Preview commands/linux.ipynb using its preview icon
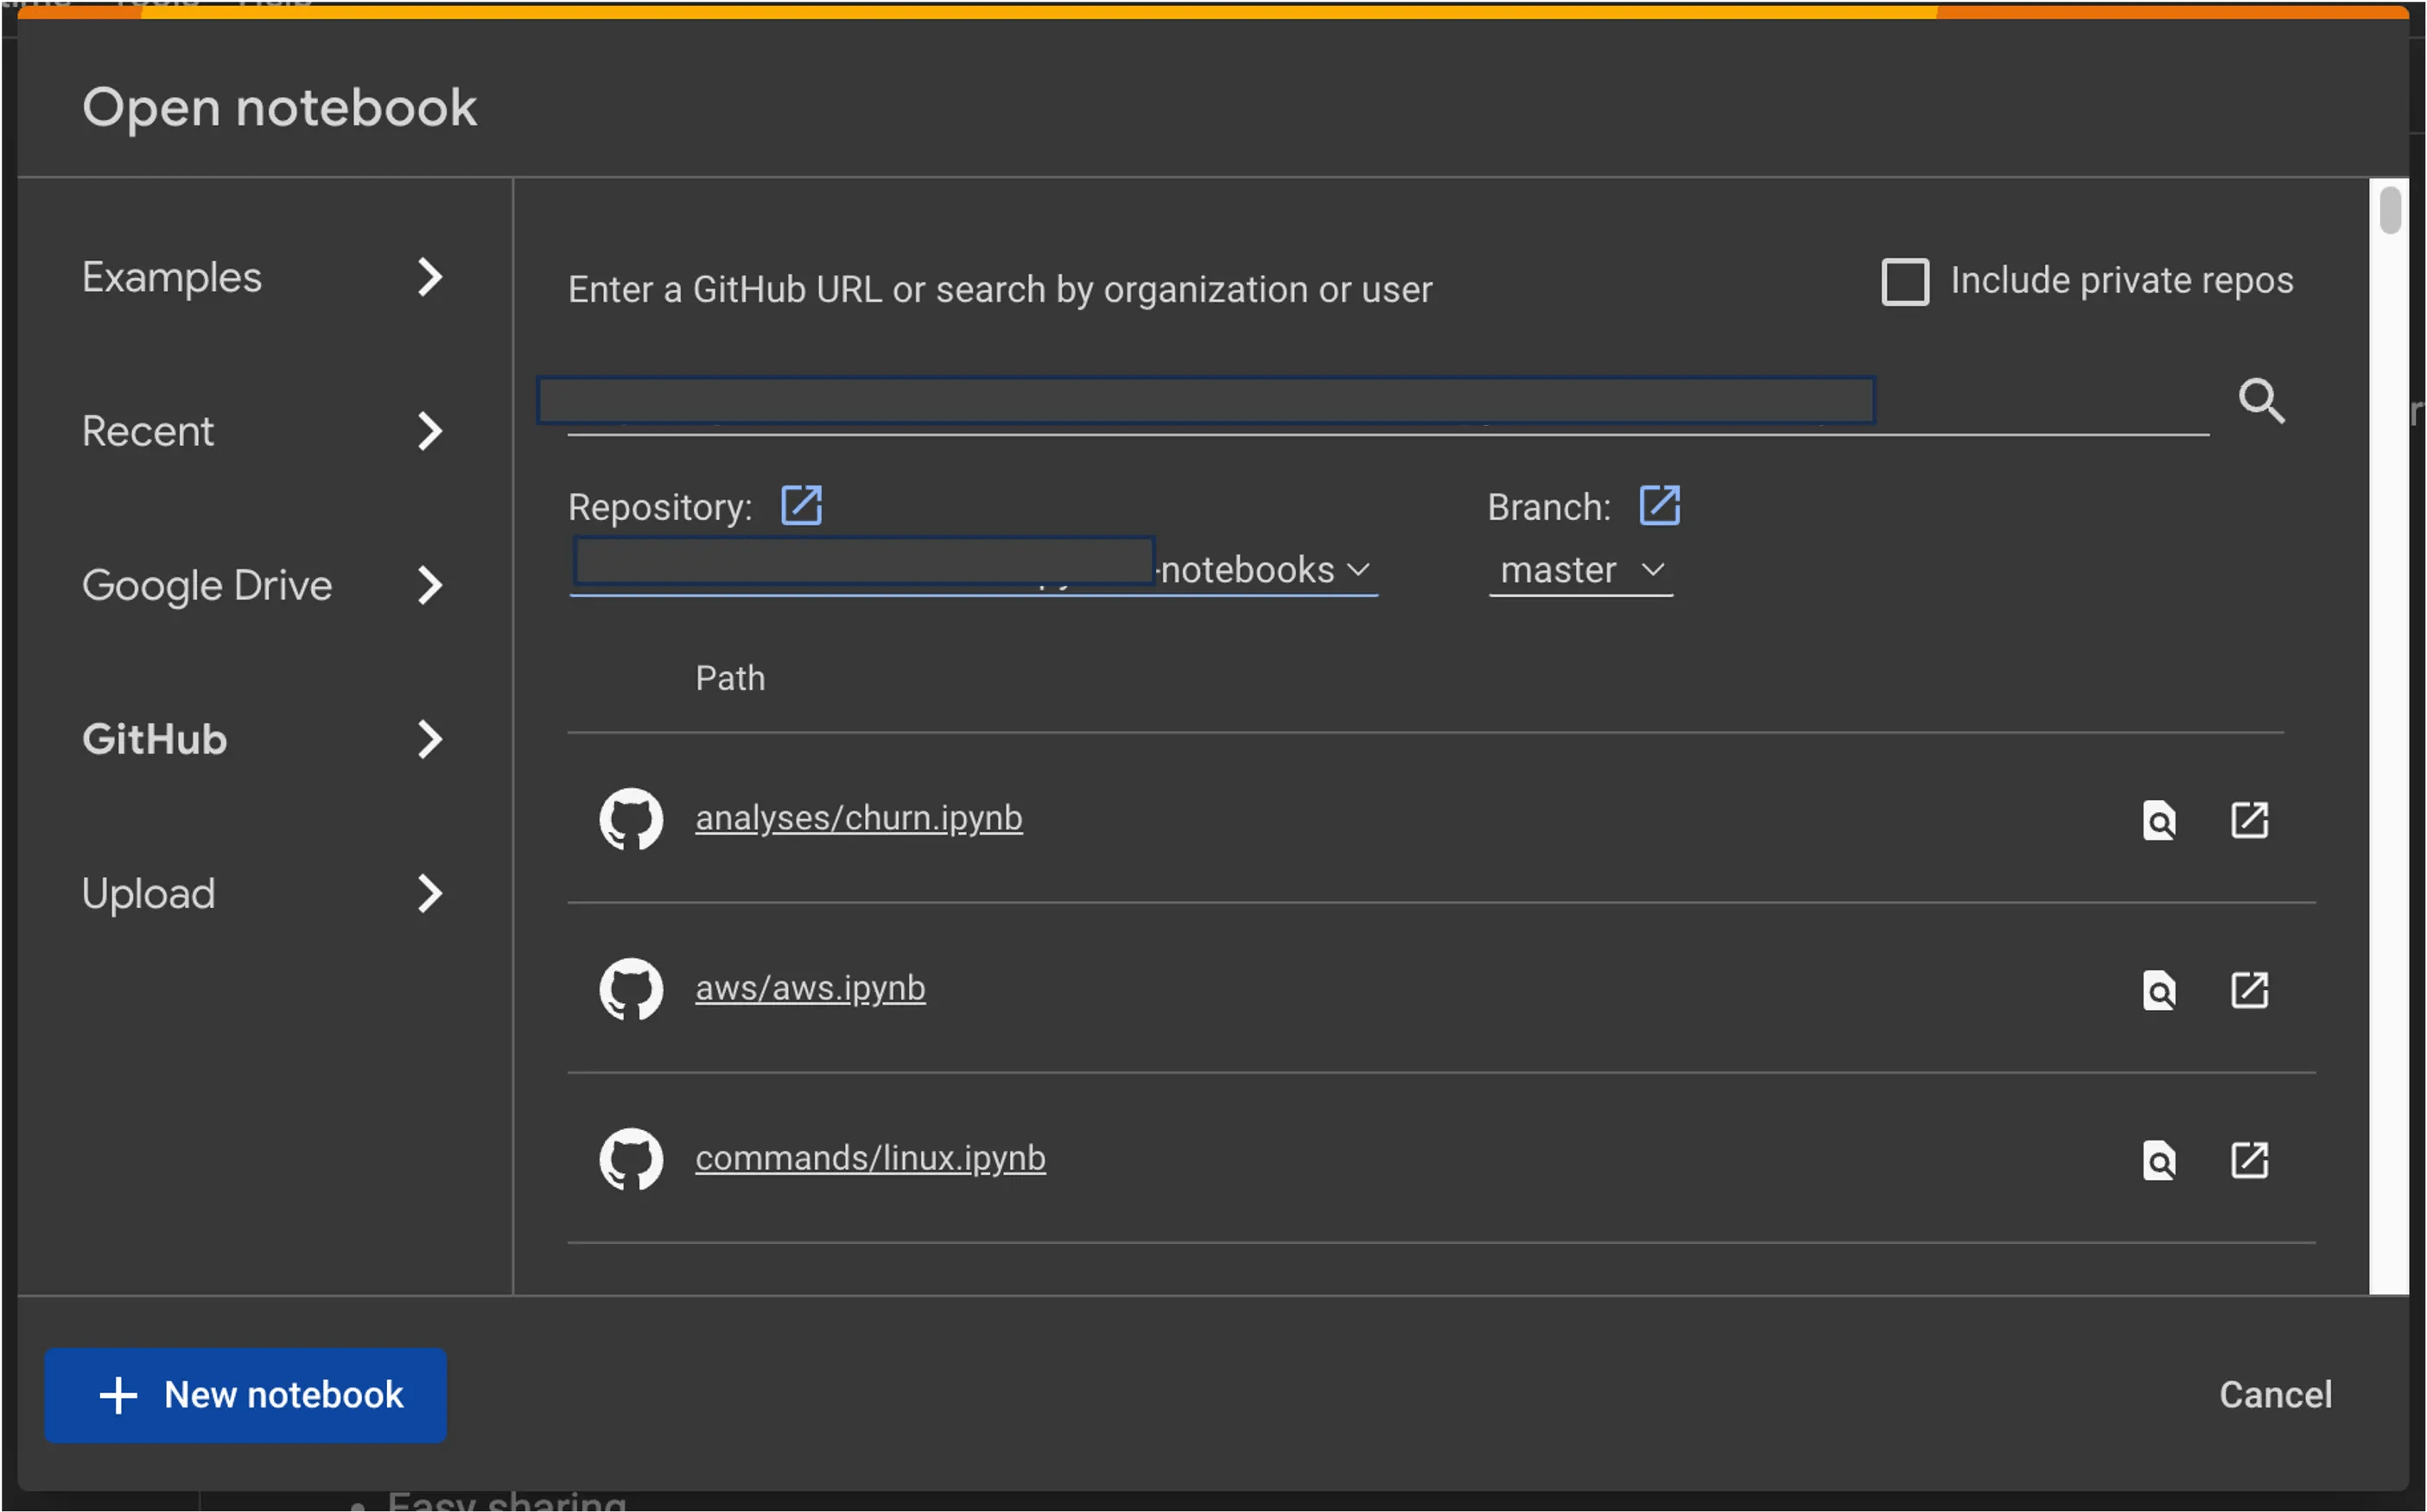The height and width of the screenshot is (1512, 2427). point(2160,1161)
